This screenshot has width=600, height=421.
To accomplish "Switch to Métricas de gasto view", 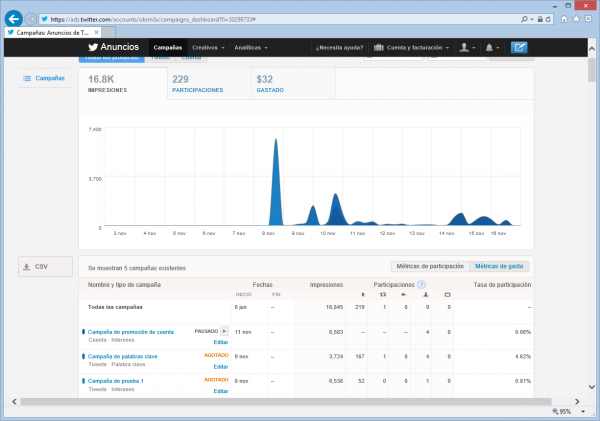I will [499, 266].
